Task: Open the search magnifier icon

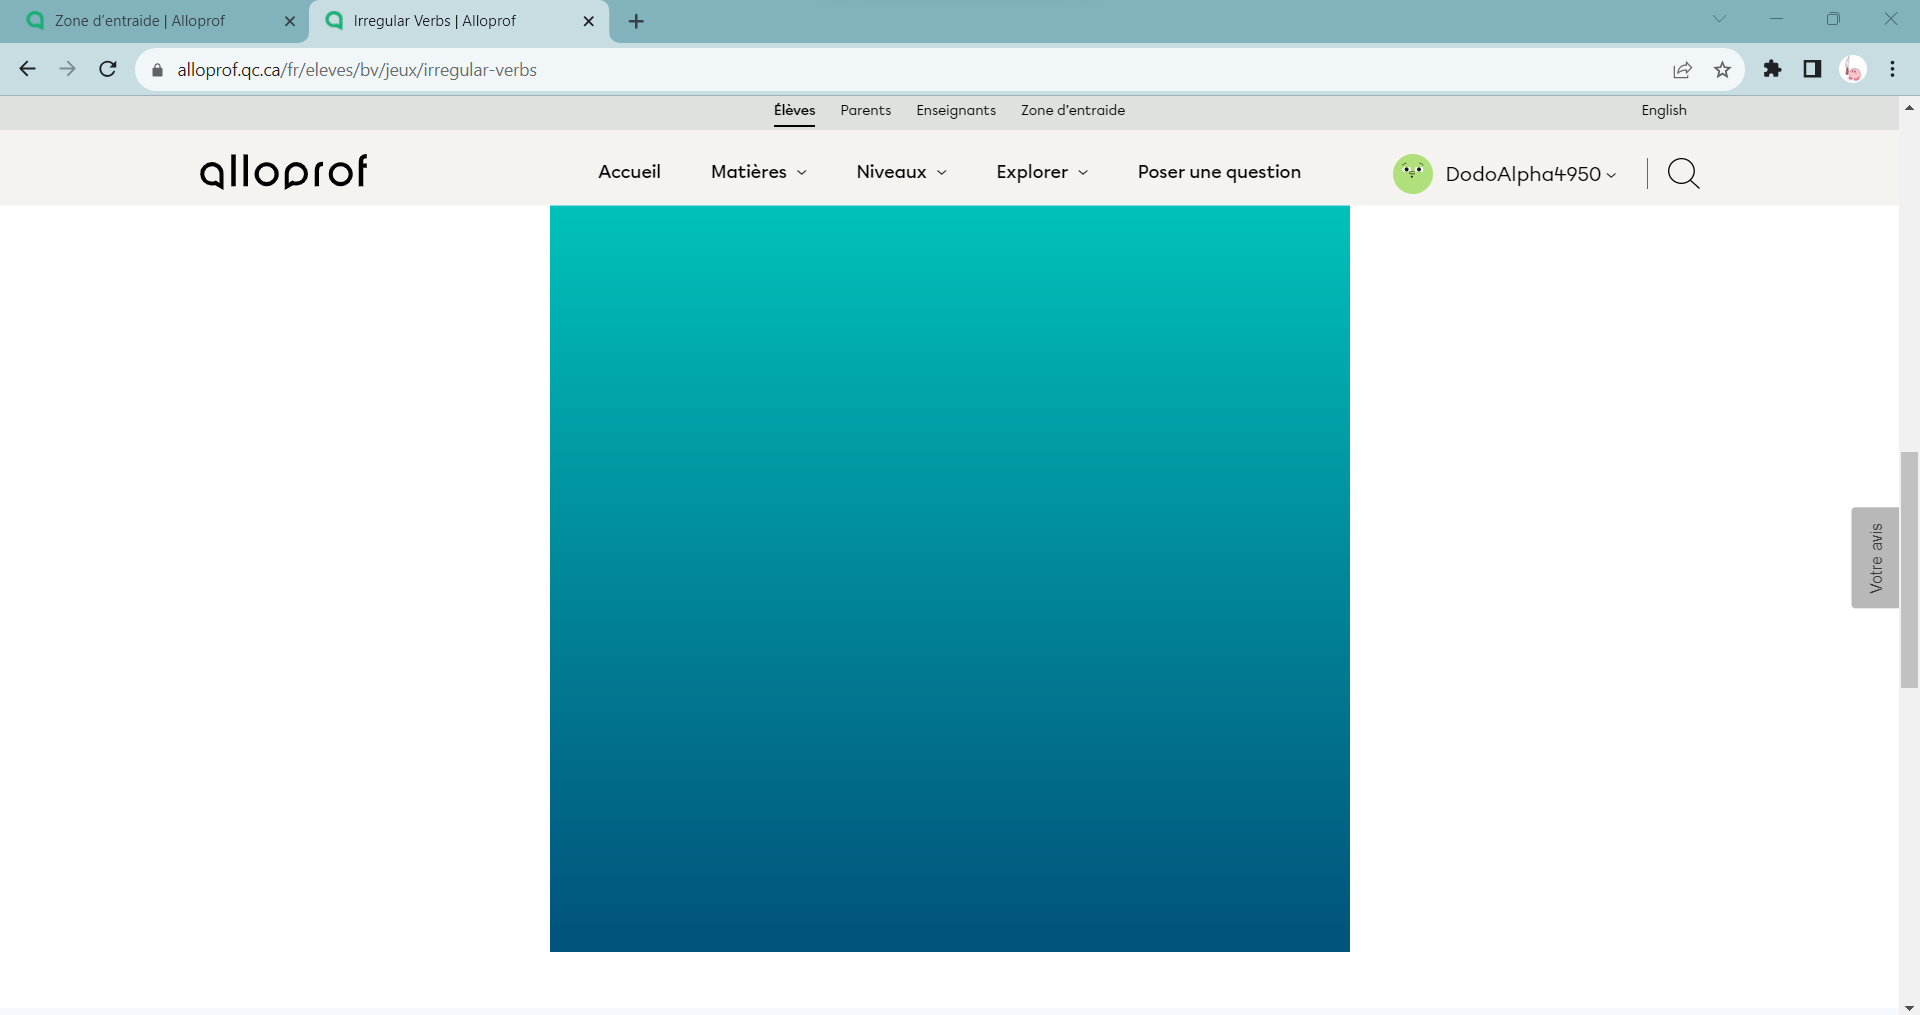Action: tap(1683, 173)
